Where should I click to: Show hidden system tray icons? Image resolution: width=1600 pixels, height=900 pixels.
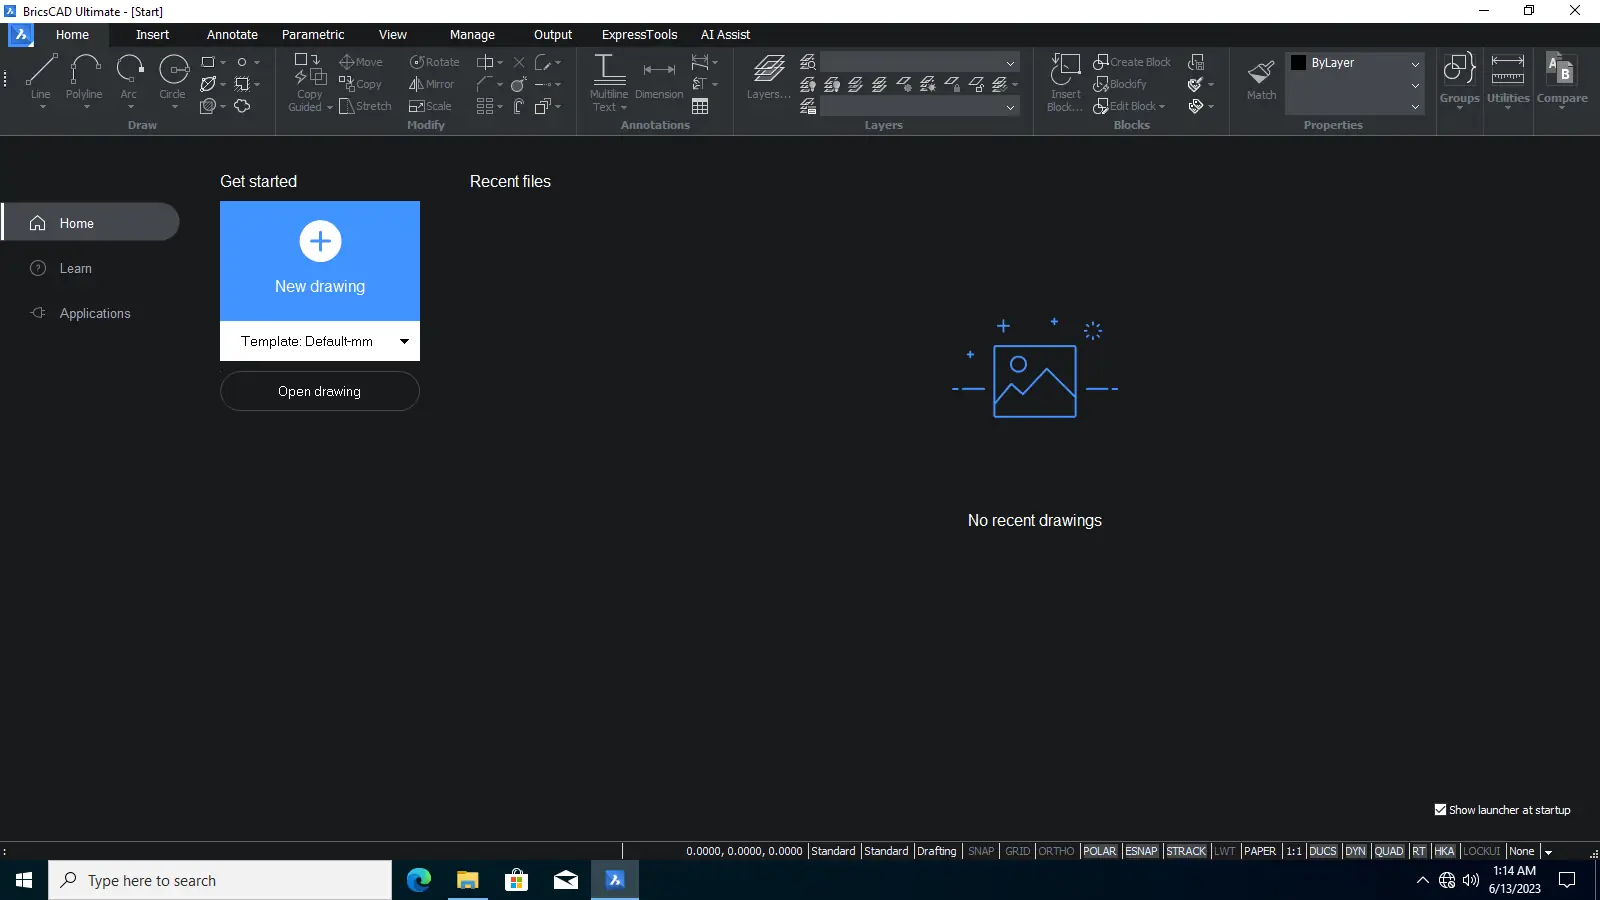coord(1423,880)
